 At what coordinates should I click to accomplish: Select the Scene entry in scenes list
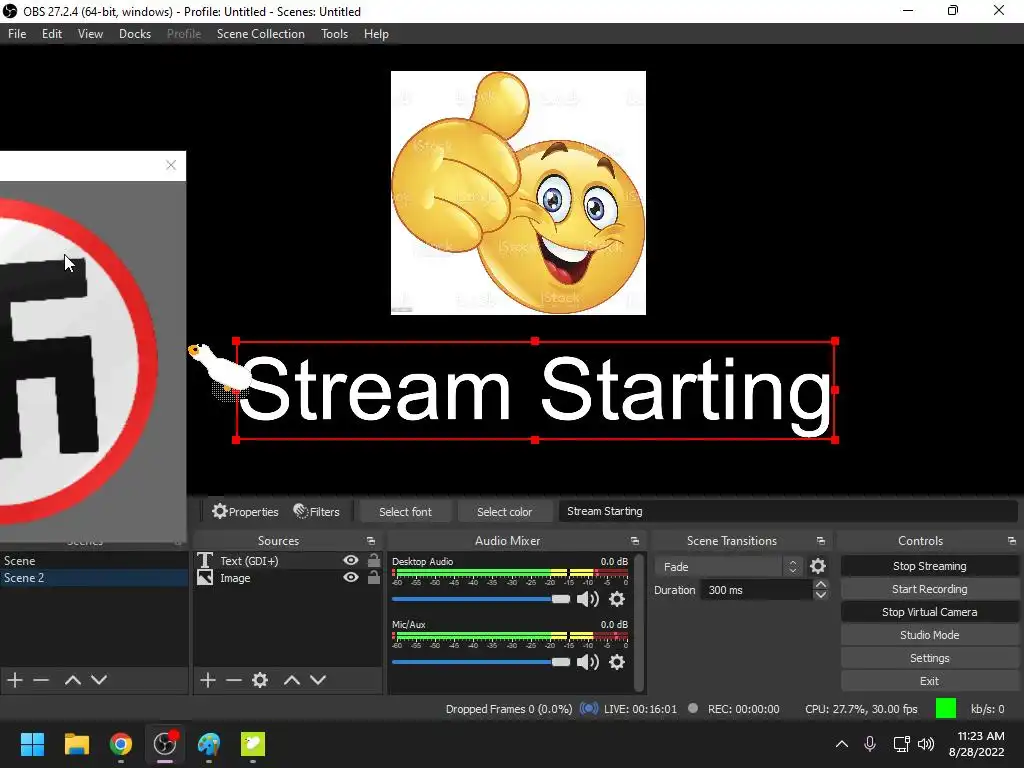click(94, 560)
